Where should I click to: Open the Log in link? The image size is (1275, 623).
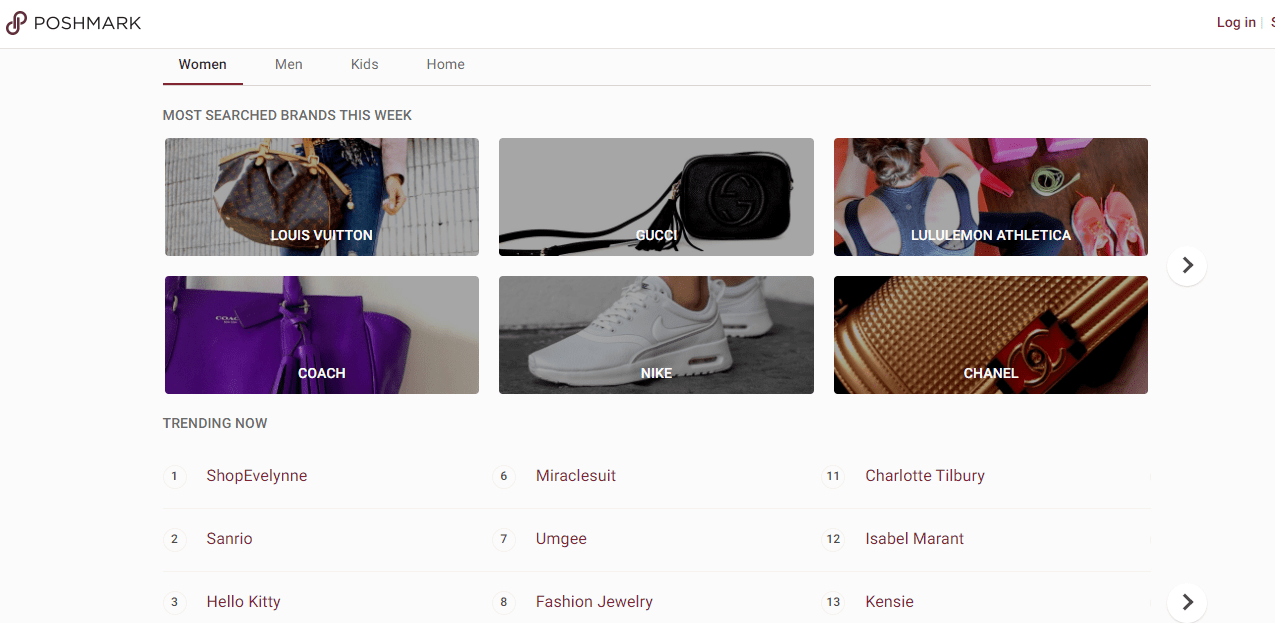[x=1236, y=23]
